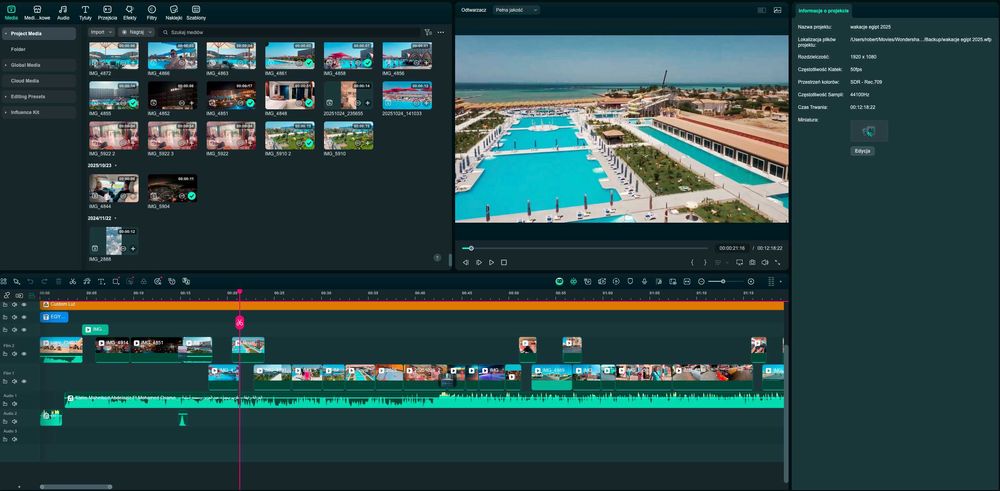Add IMG_2888 clip with its plus icon
1000x491 pixels.
point(133,249)
